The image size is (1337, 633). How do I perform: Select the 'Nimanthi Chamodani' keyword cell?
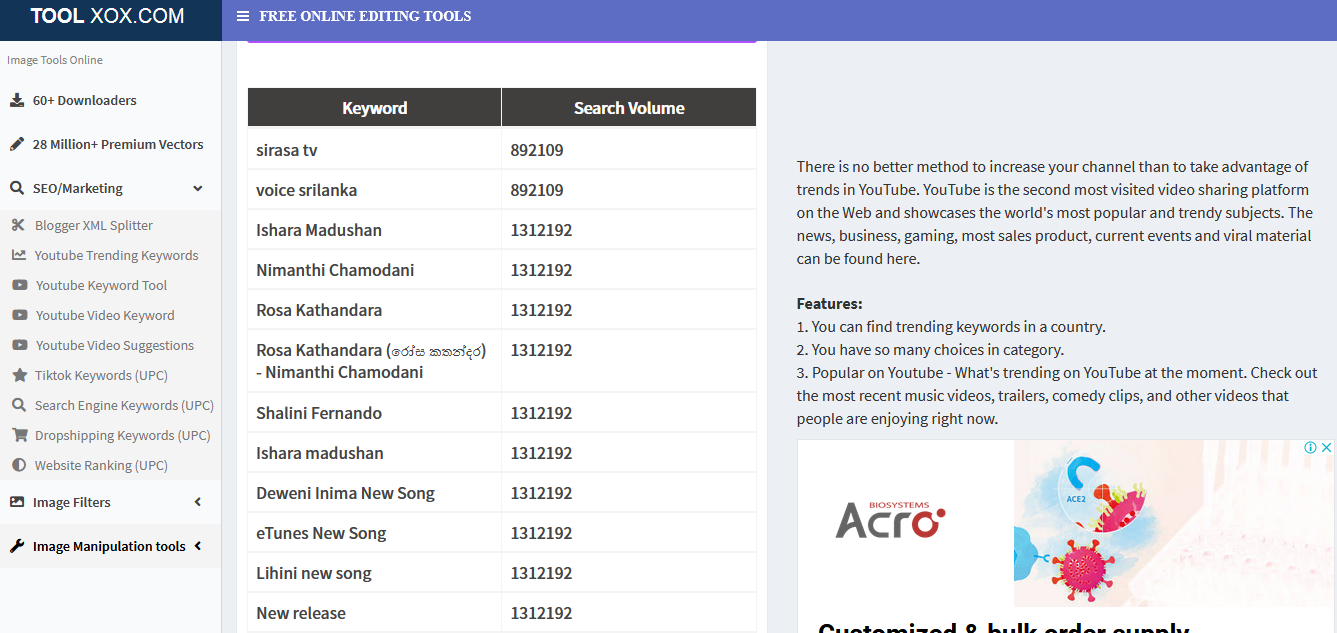click(375, 270)
